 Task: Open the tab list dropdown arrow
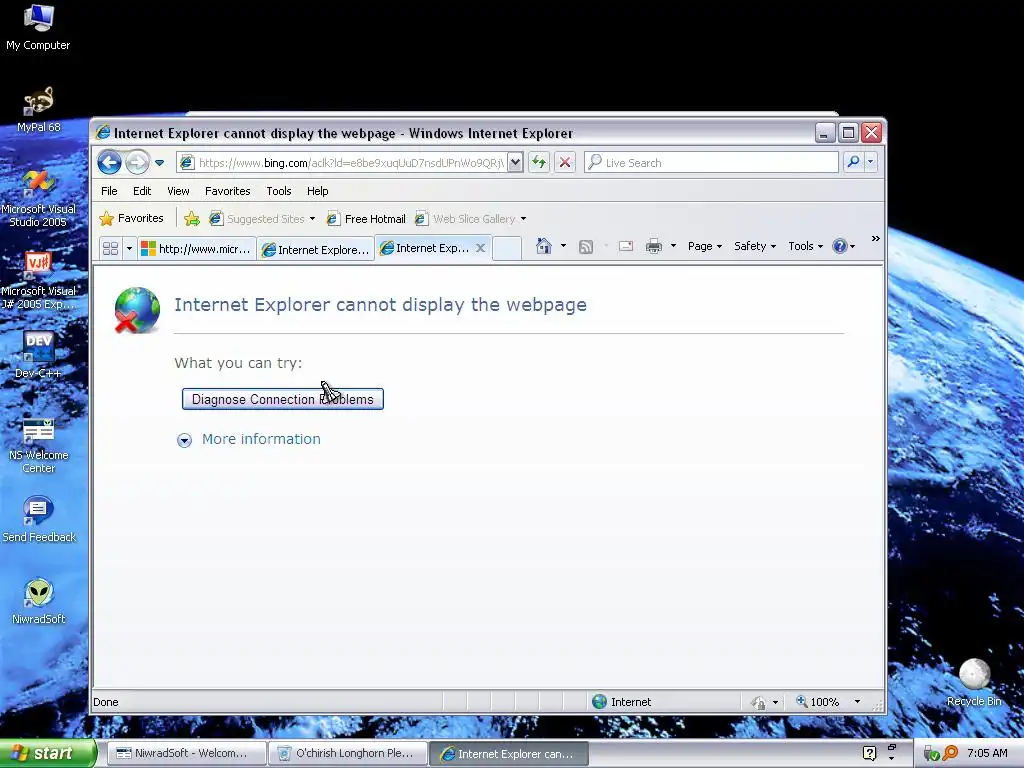[129, 249]
